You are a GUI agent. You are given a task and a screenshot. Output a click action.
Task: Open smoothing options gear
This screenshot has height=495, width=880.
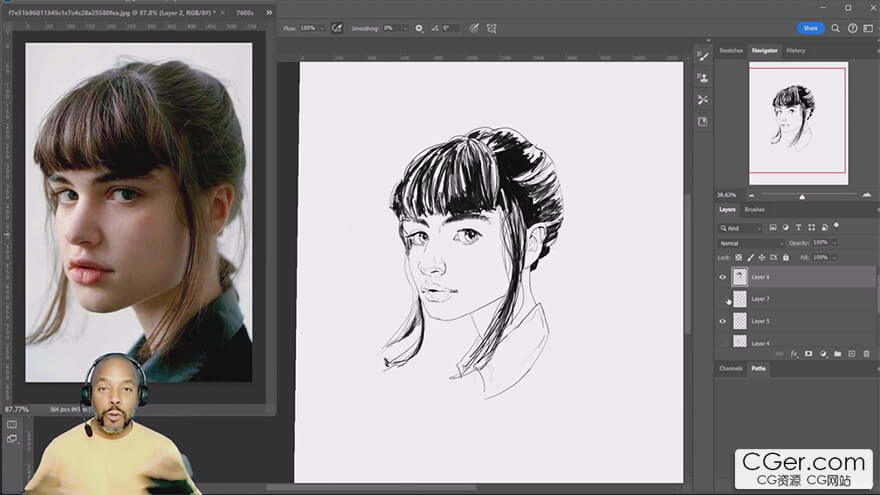pos(419,28)
